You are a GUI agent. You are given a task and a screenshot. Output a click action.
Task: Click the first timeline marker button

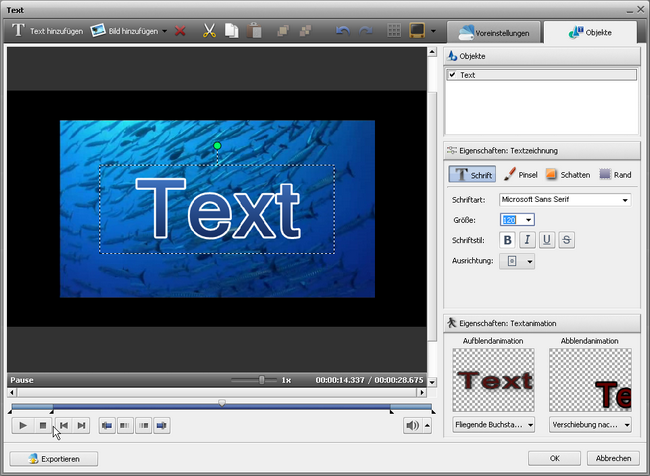[107, 425]
